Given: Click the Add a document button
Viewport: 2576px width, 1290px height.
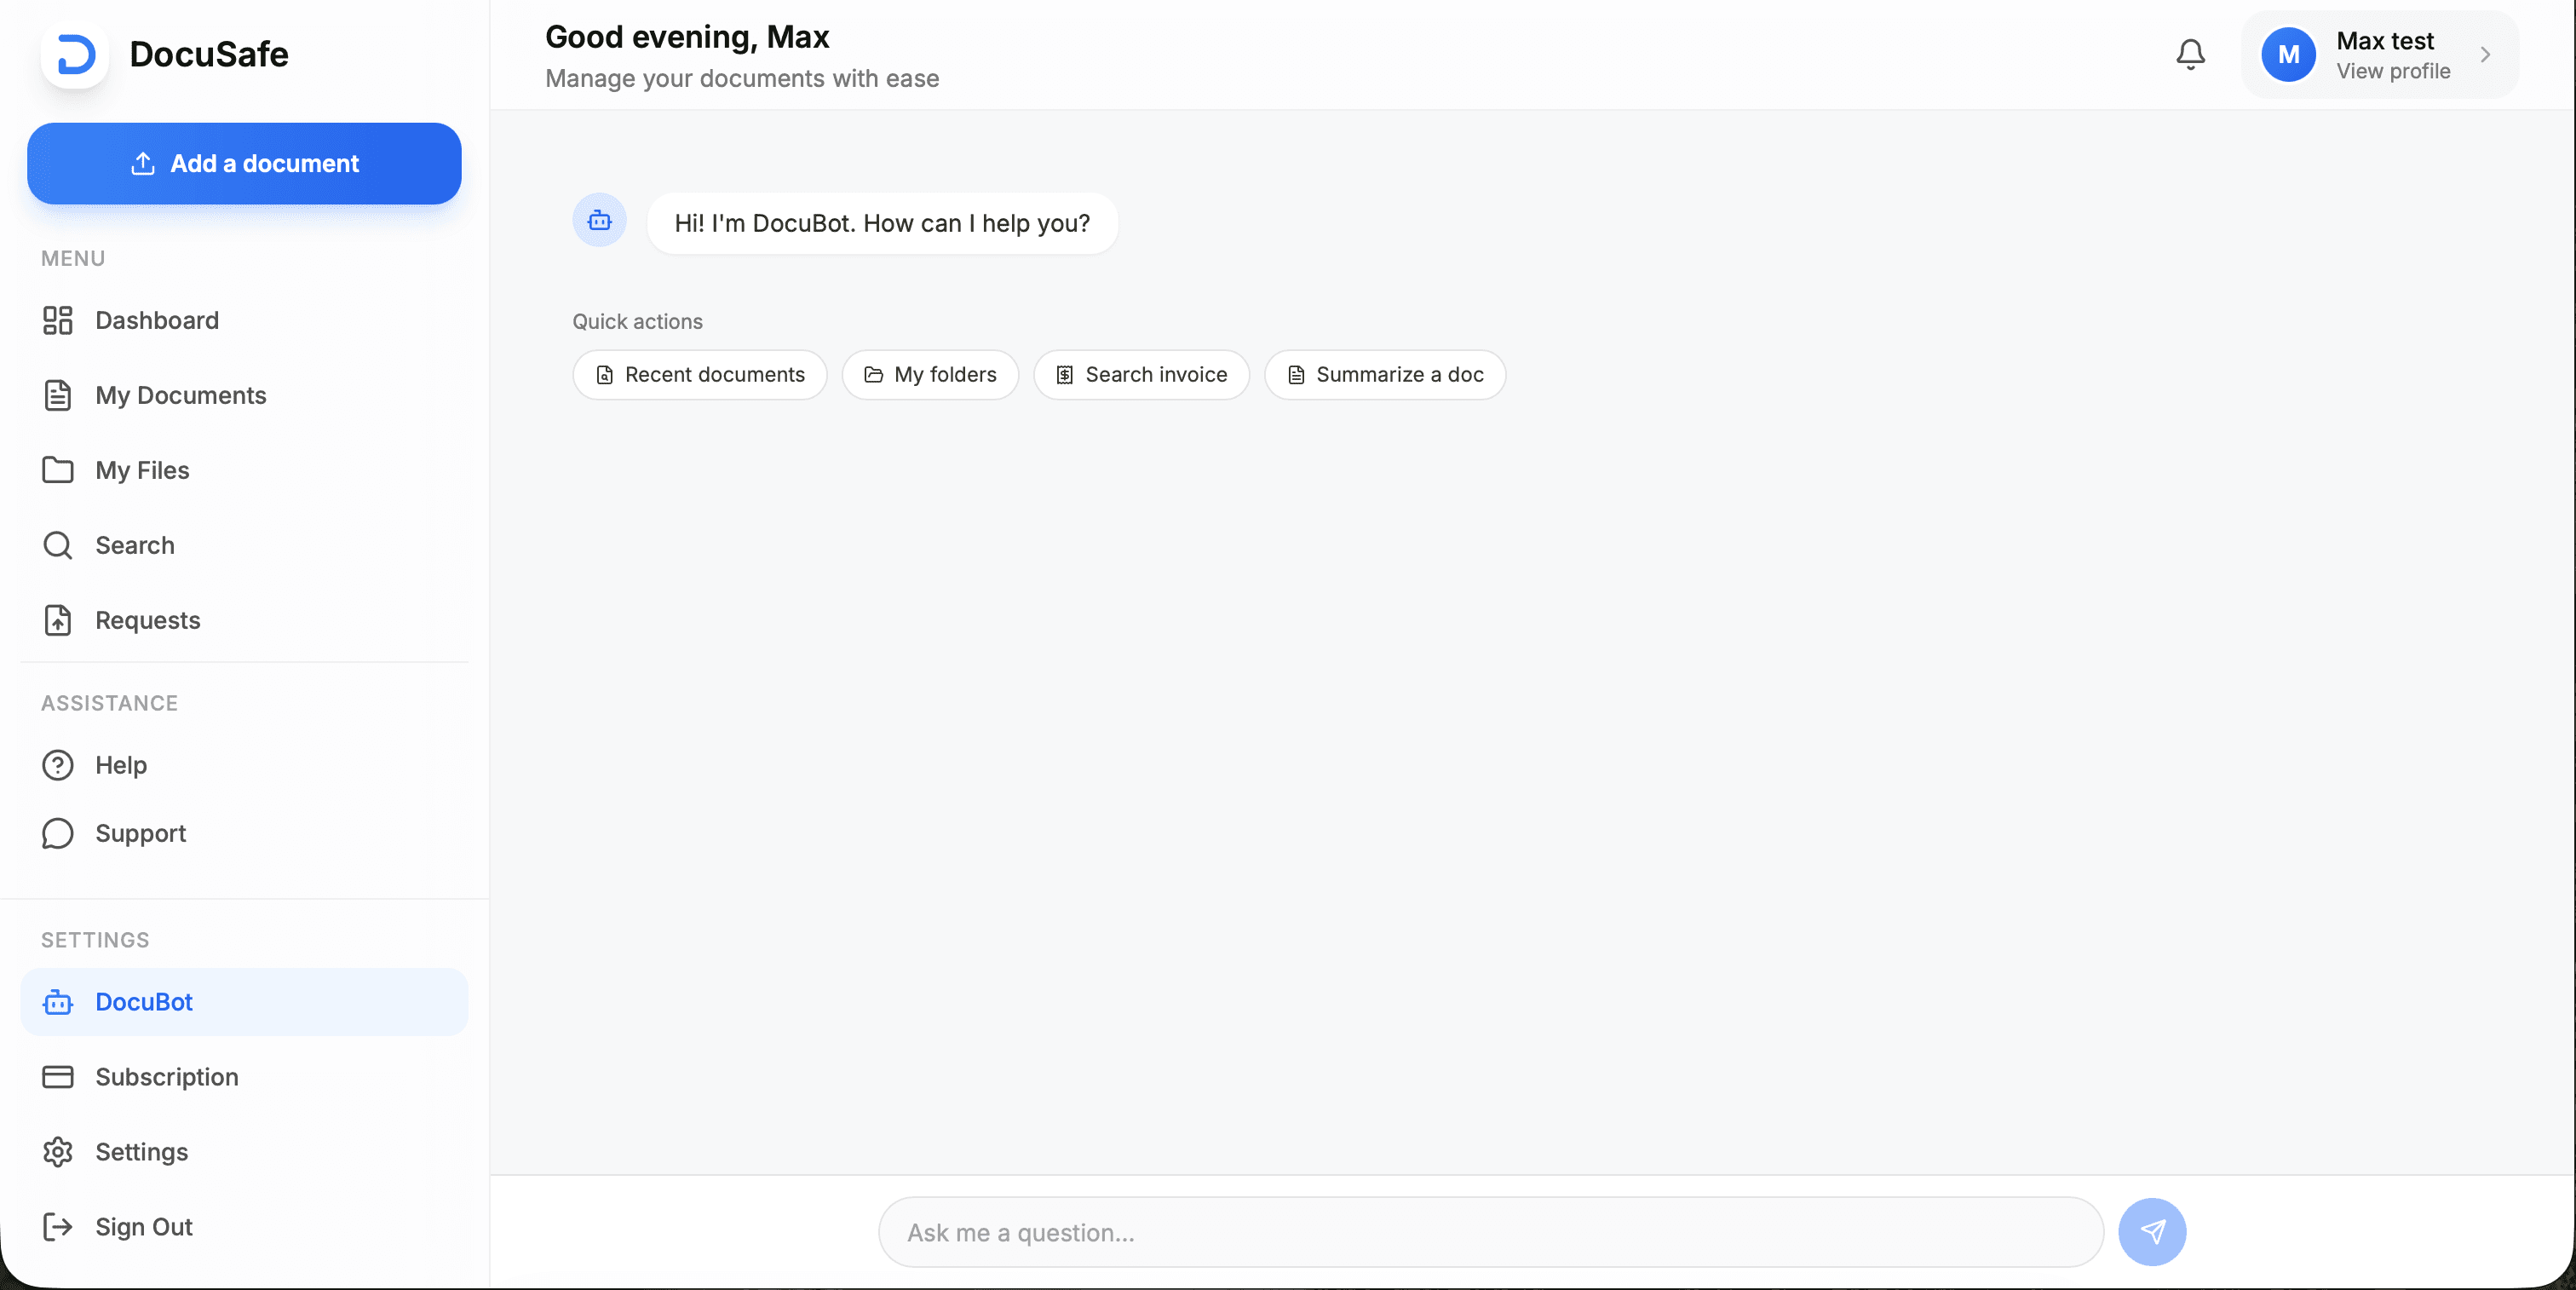Looking at the screenshot, I should tap(243, 163).
